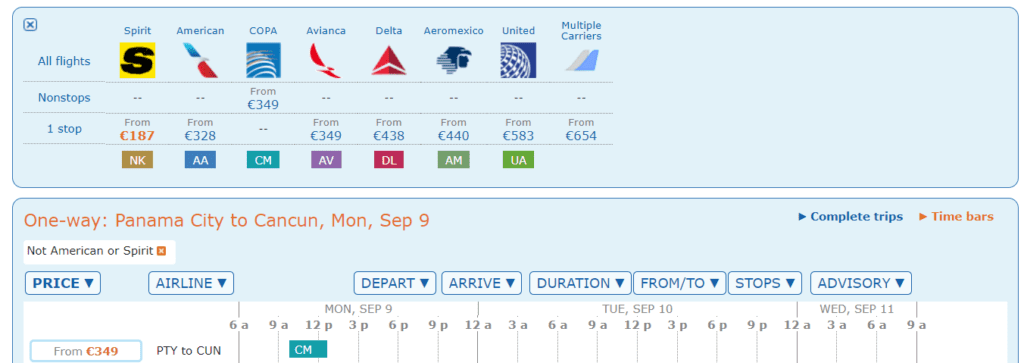Select the Spirit airline logo

pyautogui.click(x=137, y=60)
